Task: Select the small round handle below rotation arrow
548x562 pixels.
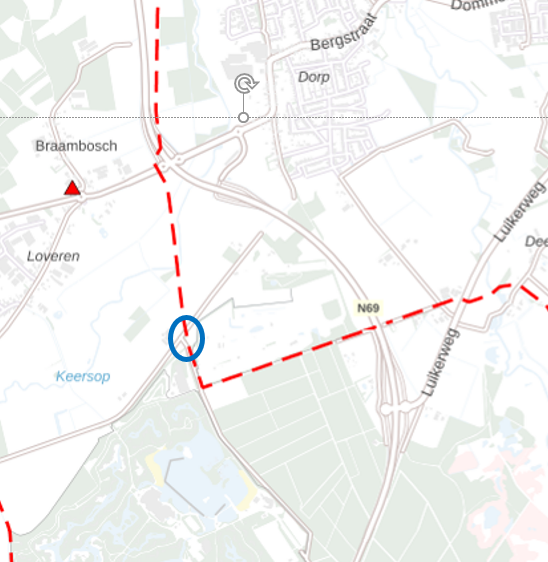Action: click(x=243, y=117)
